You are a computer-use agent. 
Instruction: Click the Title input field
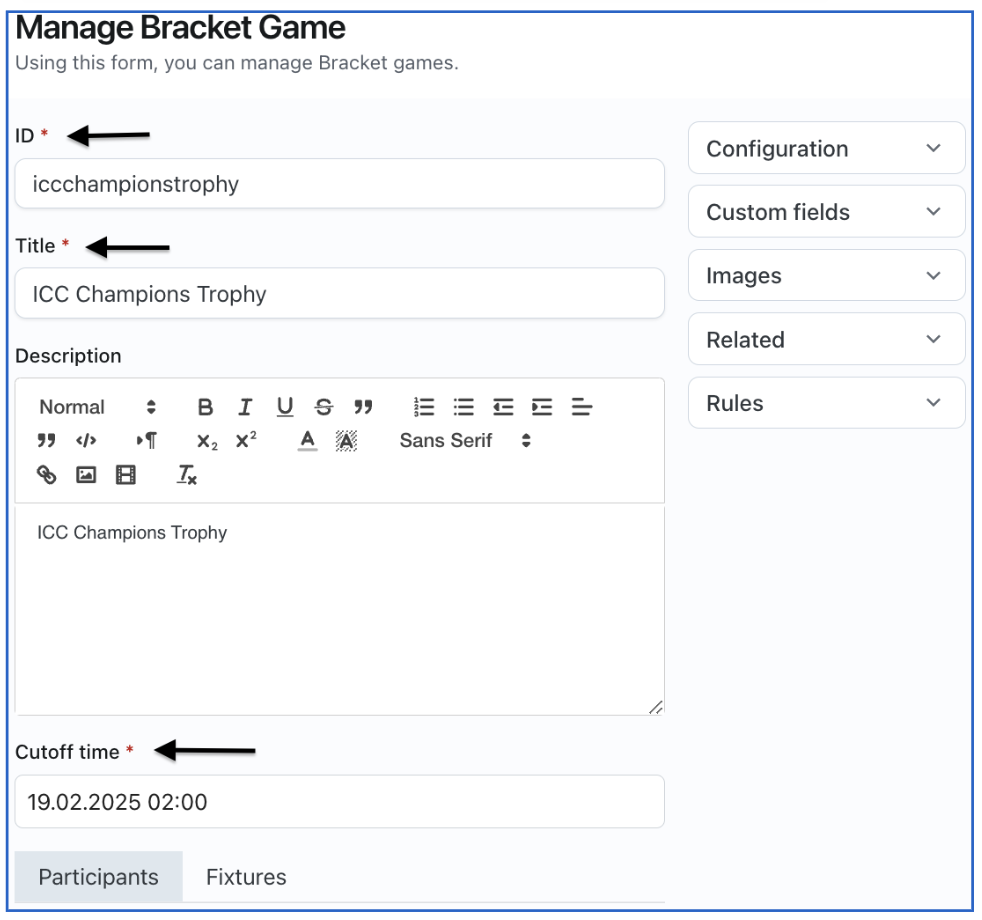(x=339, y=293)
